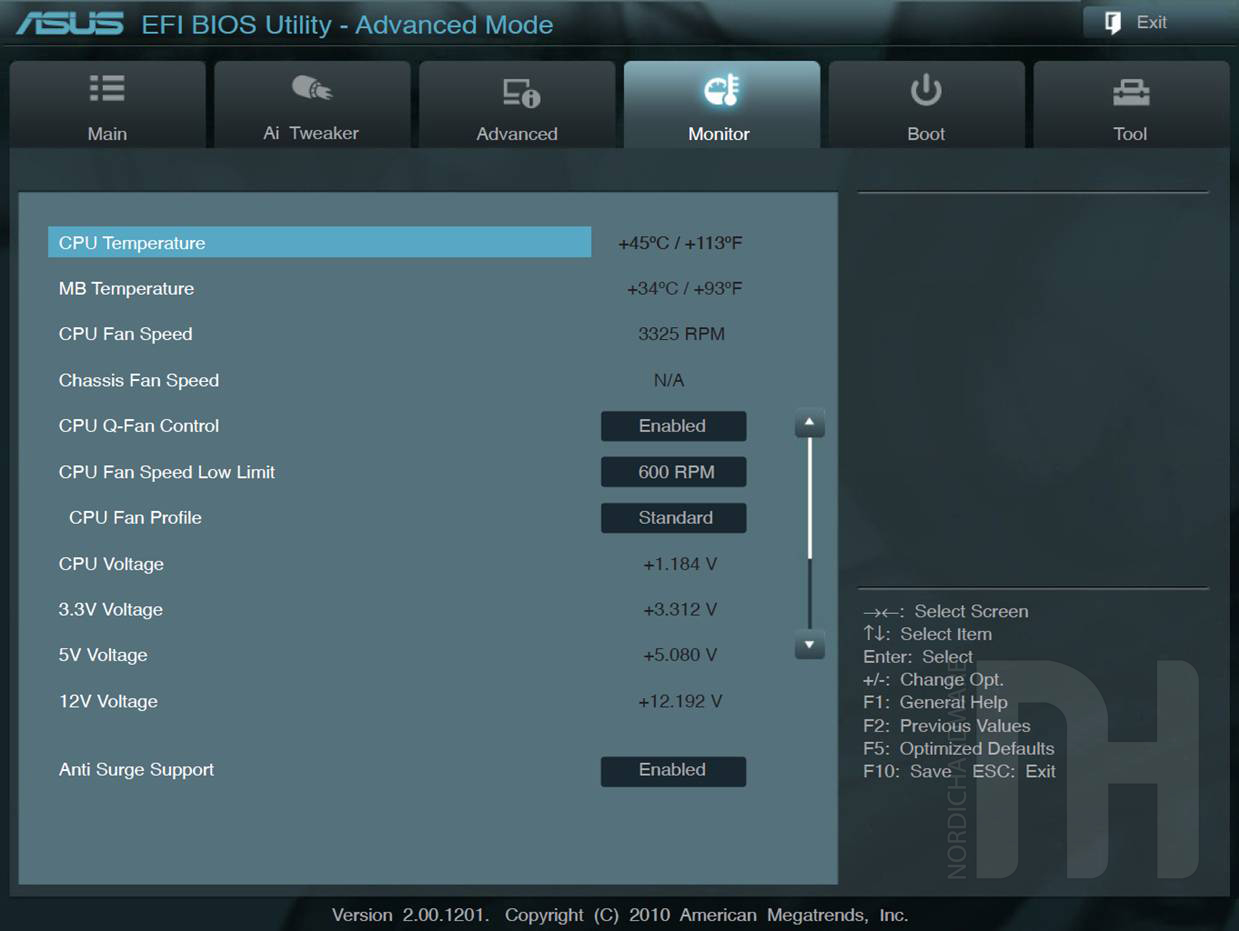Image resolution: width=1239 pixels, height=931 pixels.
Task: Open CPU Fan Profile Standard dropdown
Action: click(673, 518)
